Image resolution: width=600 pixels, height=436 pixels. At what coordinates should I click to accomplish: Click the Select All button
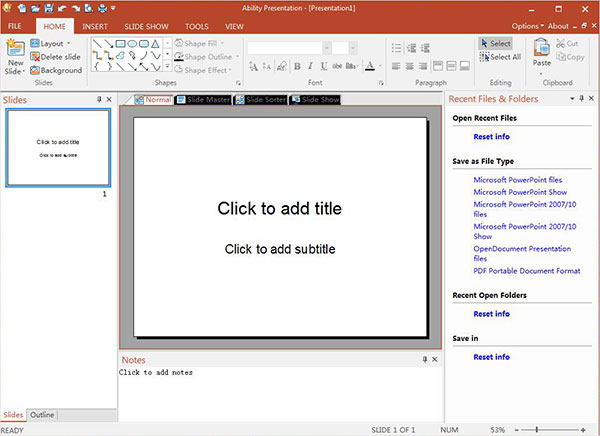(500, 57)
